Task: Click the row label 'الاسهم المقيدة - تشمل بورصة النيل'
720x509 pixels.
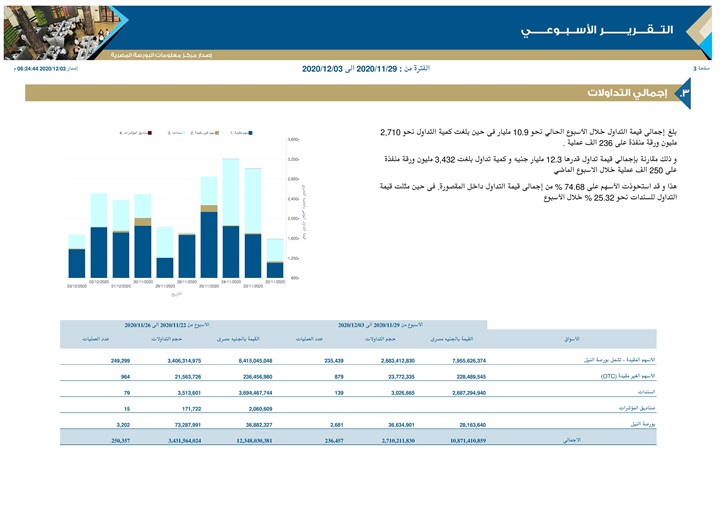Action: click(619, 360)
